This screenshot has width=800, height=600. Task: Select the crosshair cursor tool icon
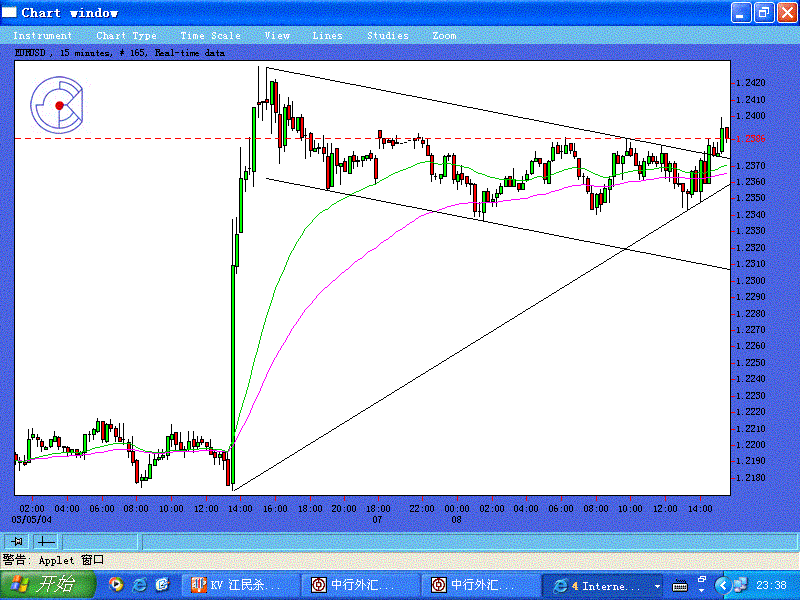click(x=46, y=541)
